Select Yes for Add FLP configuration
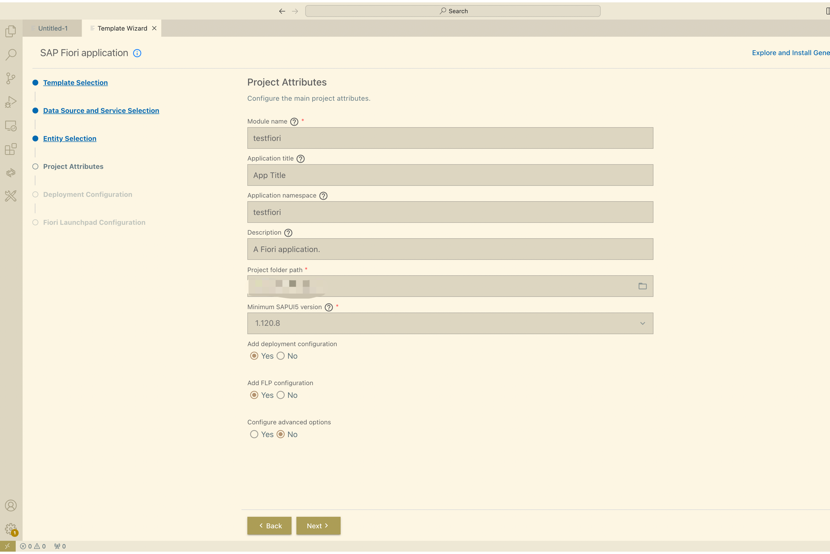830x554 pixels. 254,395
